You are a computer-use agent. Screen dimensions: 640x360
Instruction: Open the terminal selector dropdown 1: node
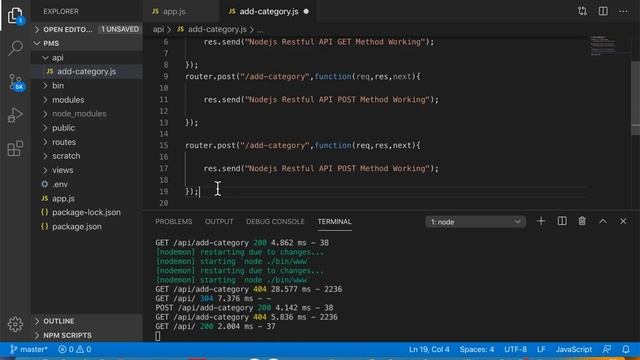476,222
